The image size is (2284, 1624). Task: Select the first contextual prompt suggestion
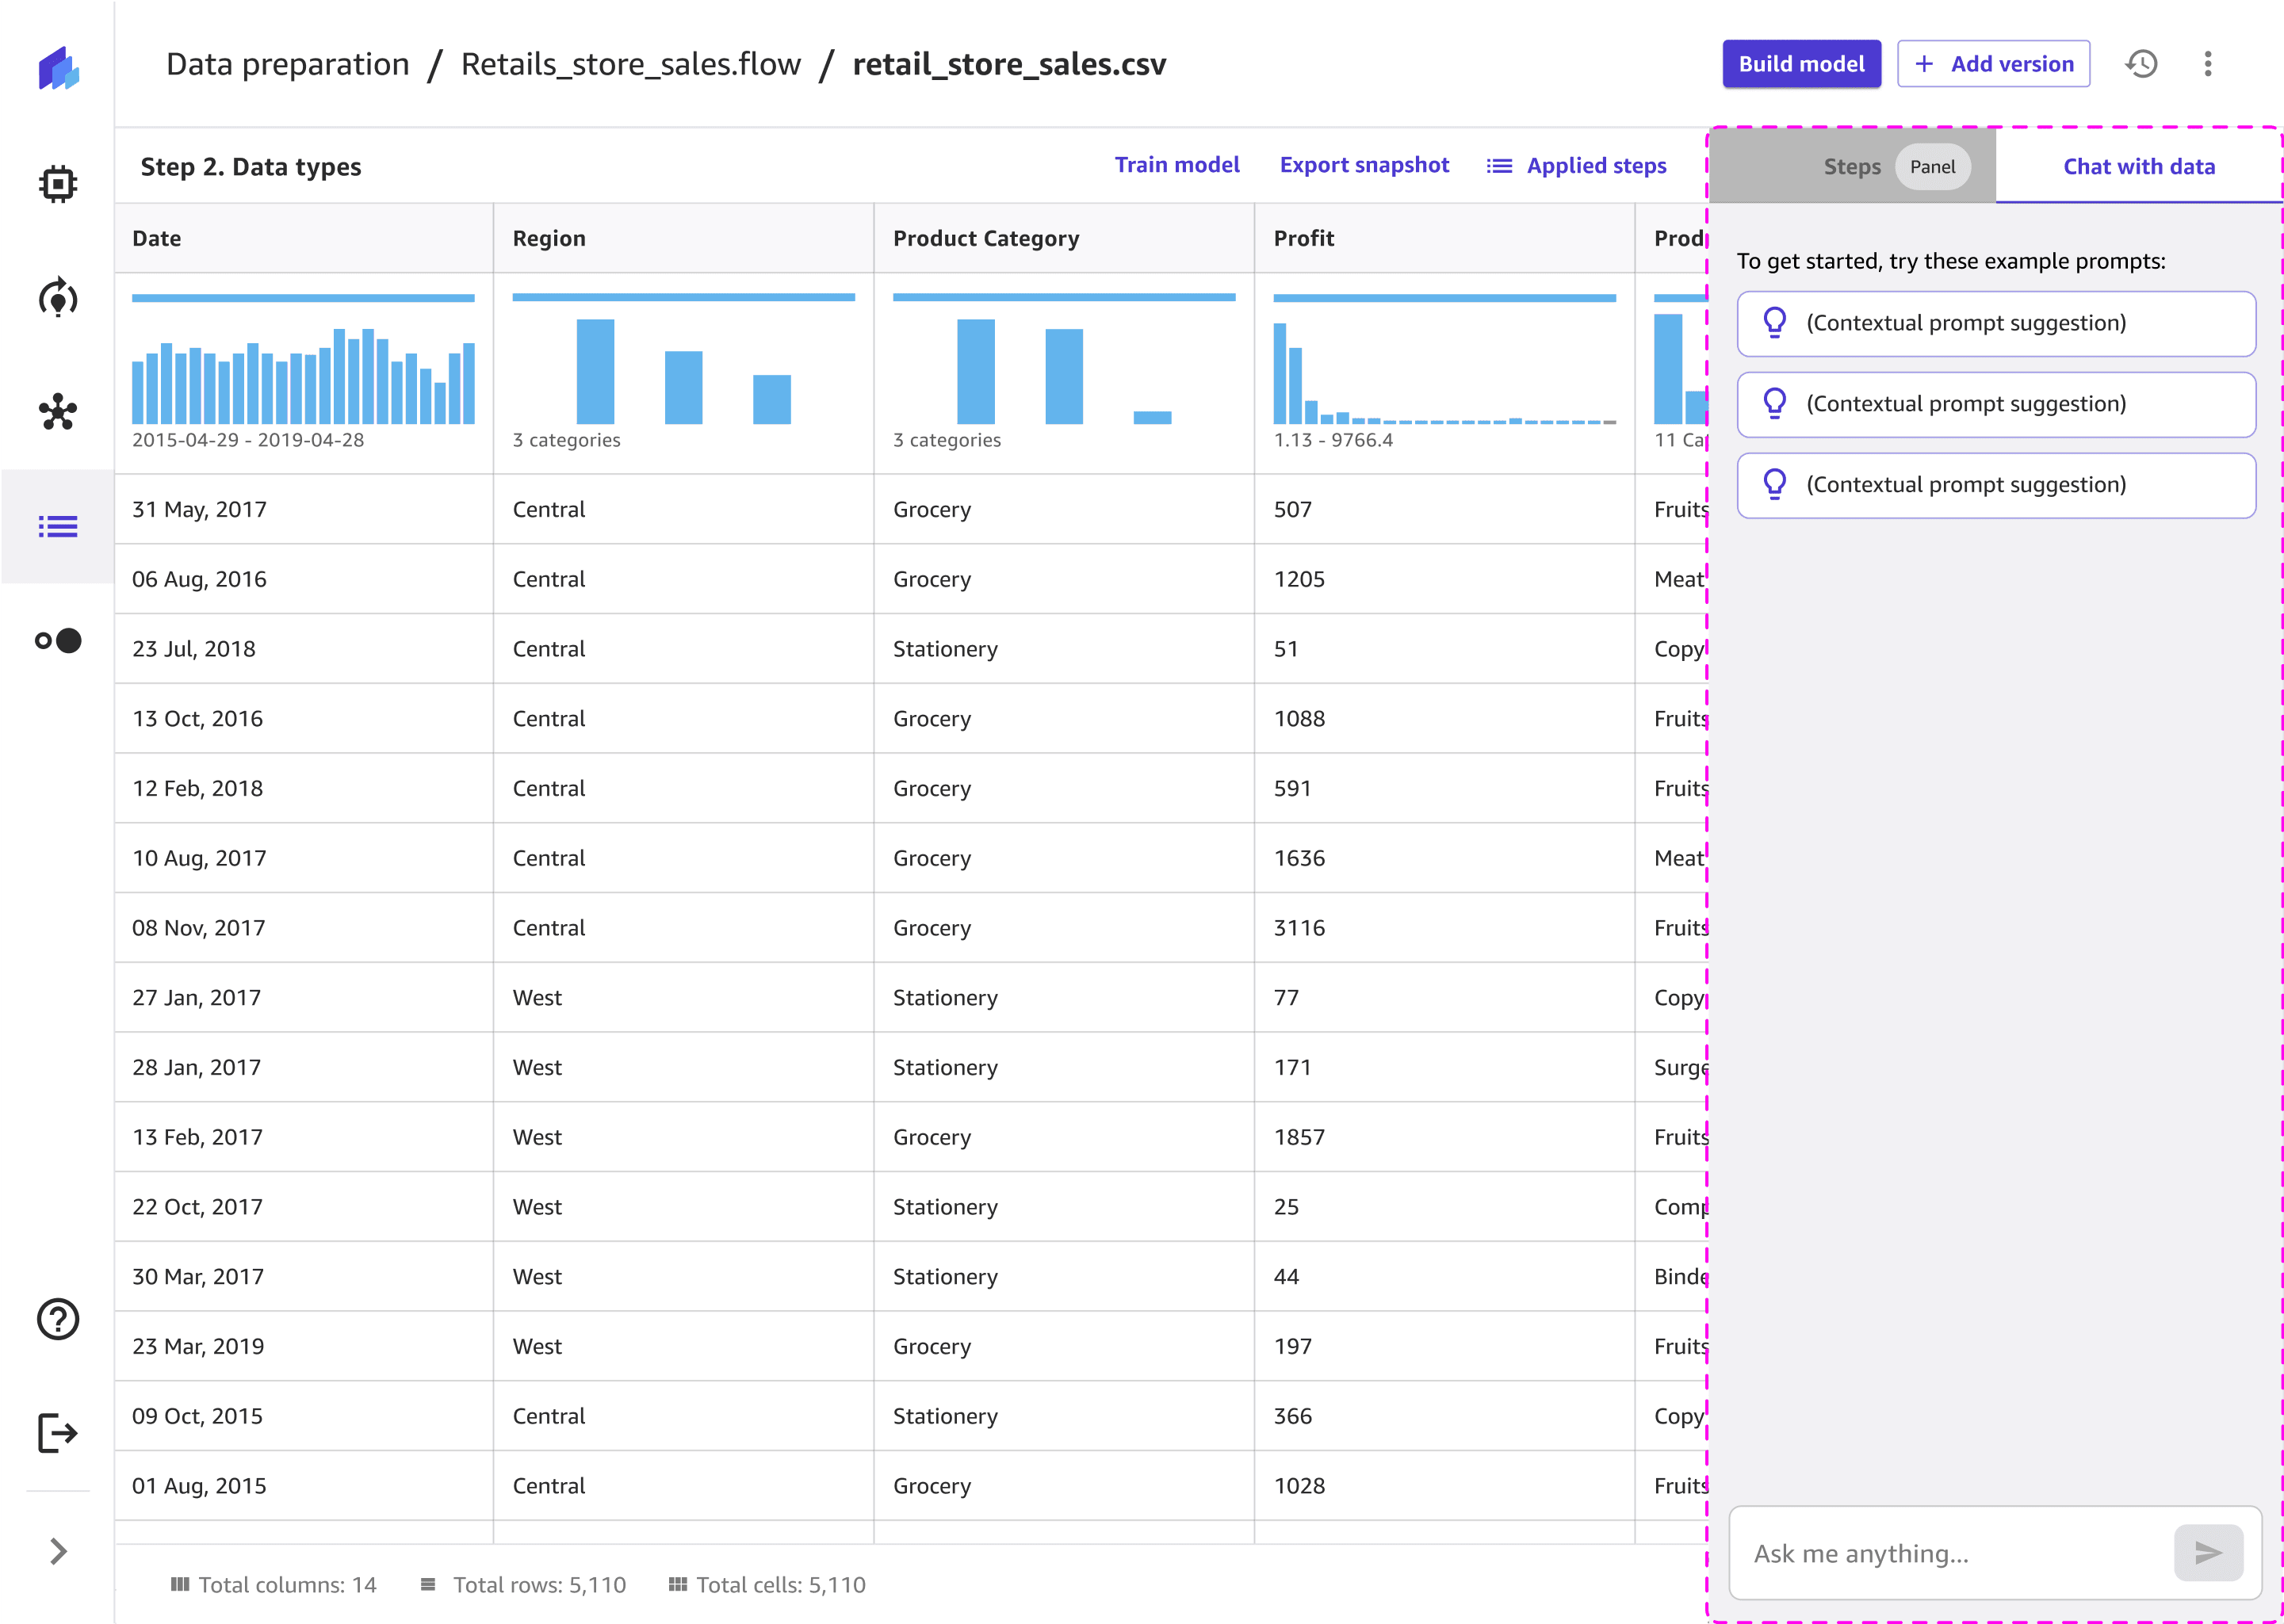click(x=1996, y=323)
